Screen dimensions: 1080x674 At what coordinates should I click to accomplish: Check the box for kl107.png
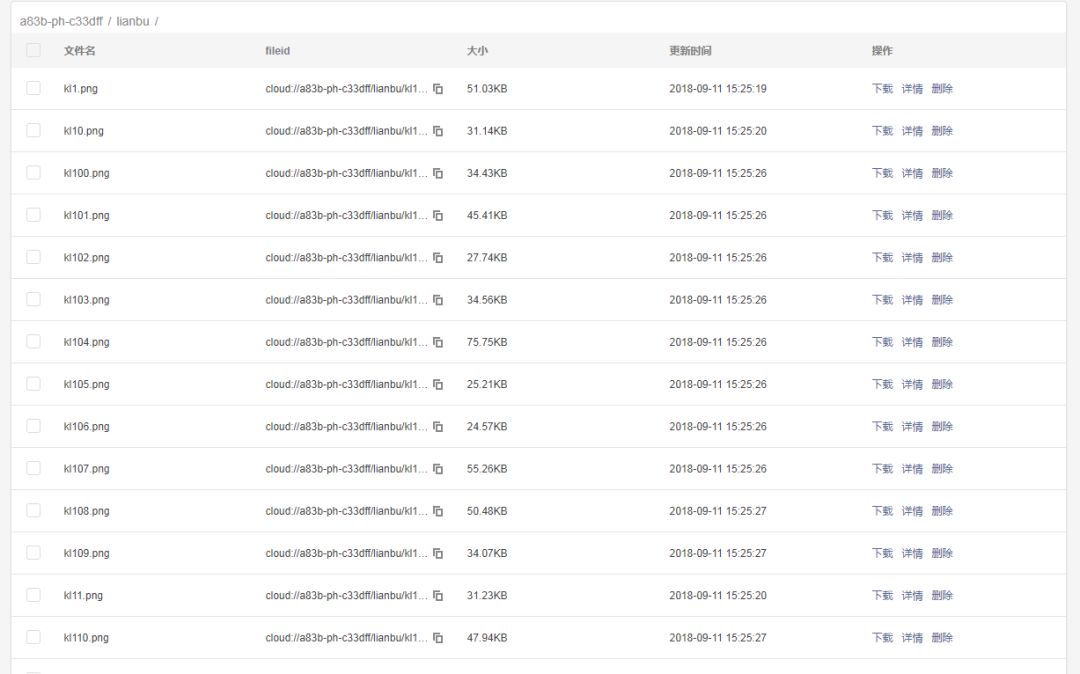(33, 468)
